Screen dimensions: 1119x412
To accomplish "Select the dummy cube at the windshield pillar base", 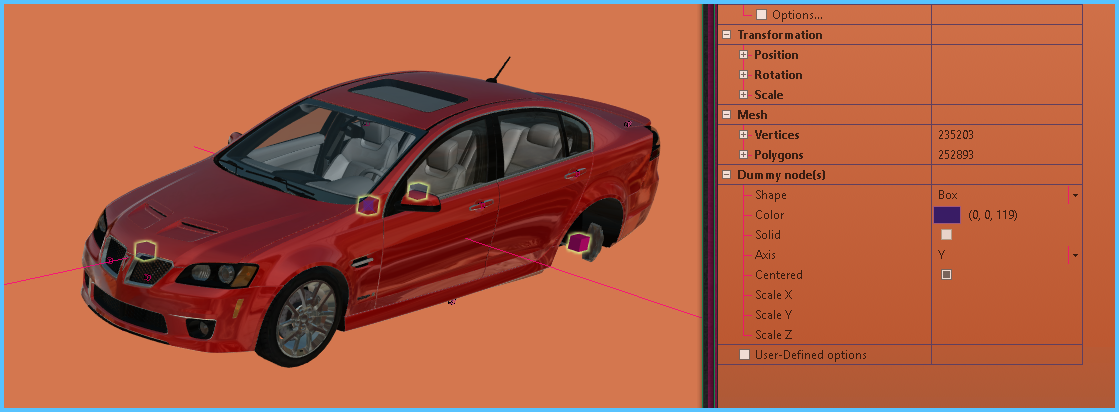I will 368,204.
